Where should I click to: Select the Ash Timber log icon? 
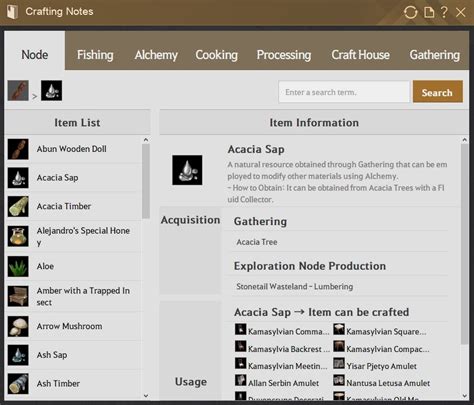pyautogui.click(x=18, y=384)
